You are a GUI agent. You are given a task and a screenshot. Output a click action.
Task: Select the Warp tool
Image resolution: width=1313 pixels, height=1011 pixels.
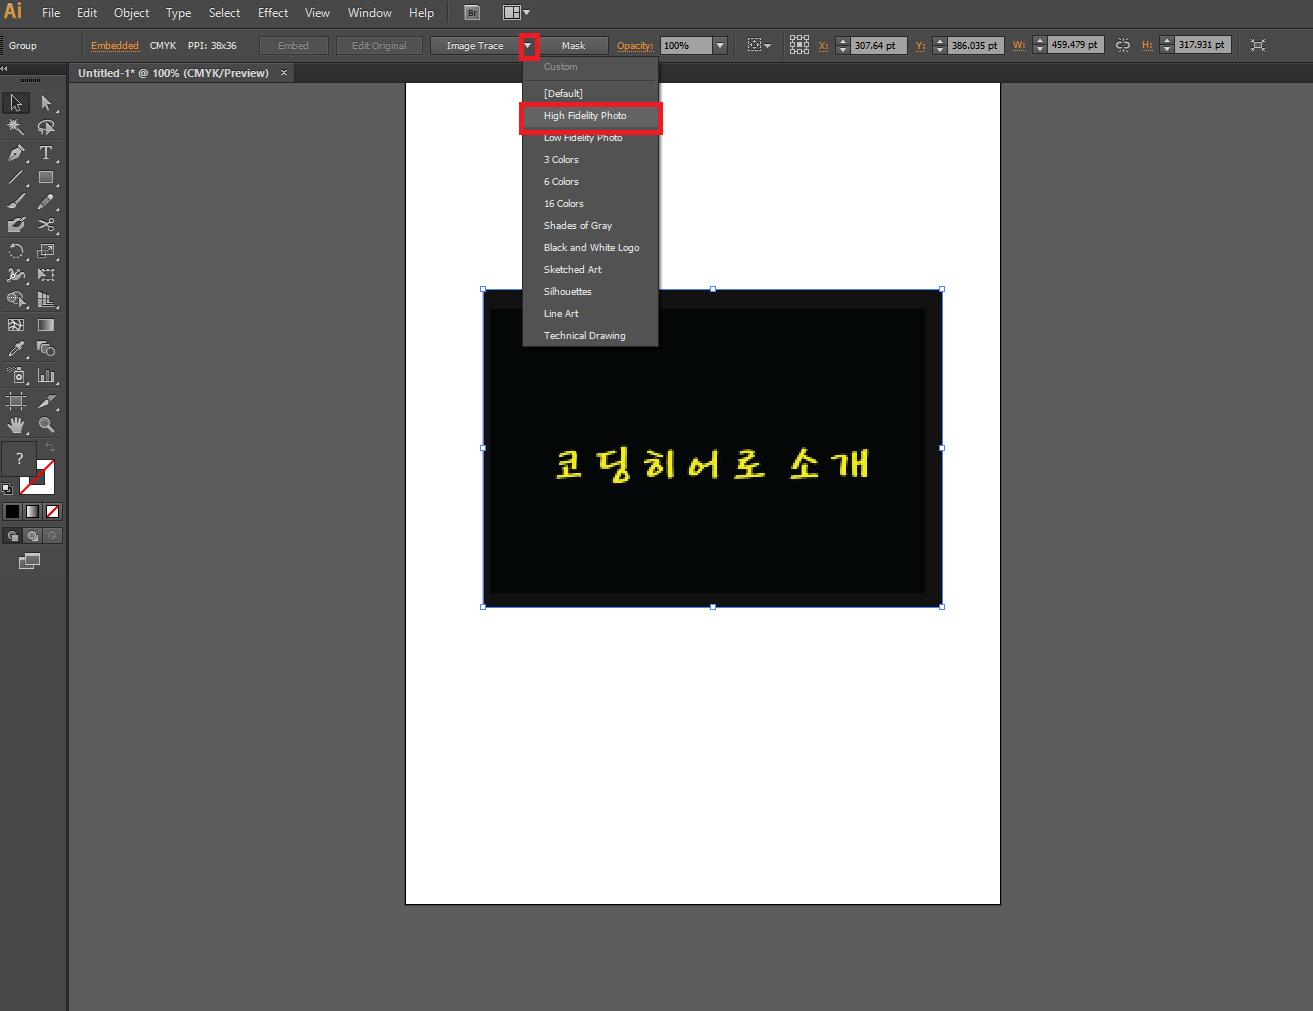click(x=16, y=275)
